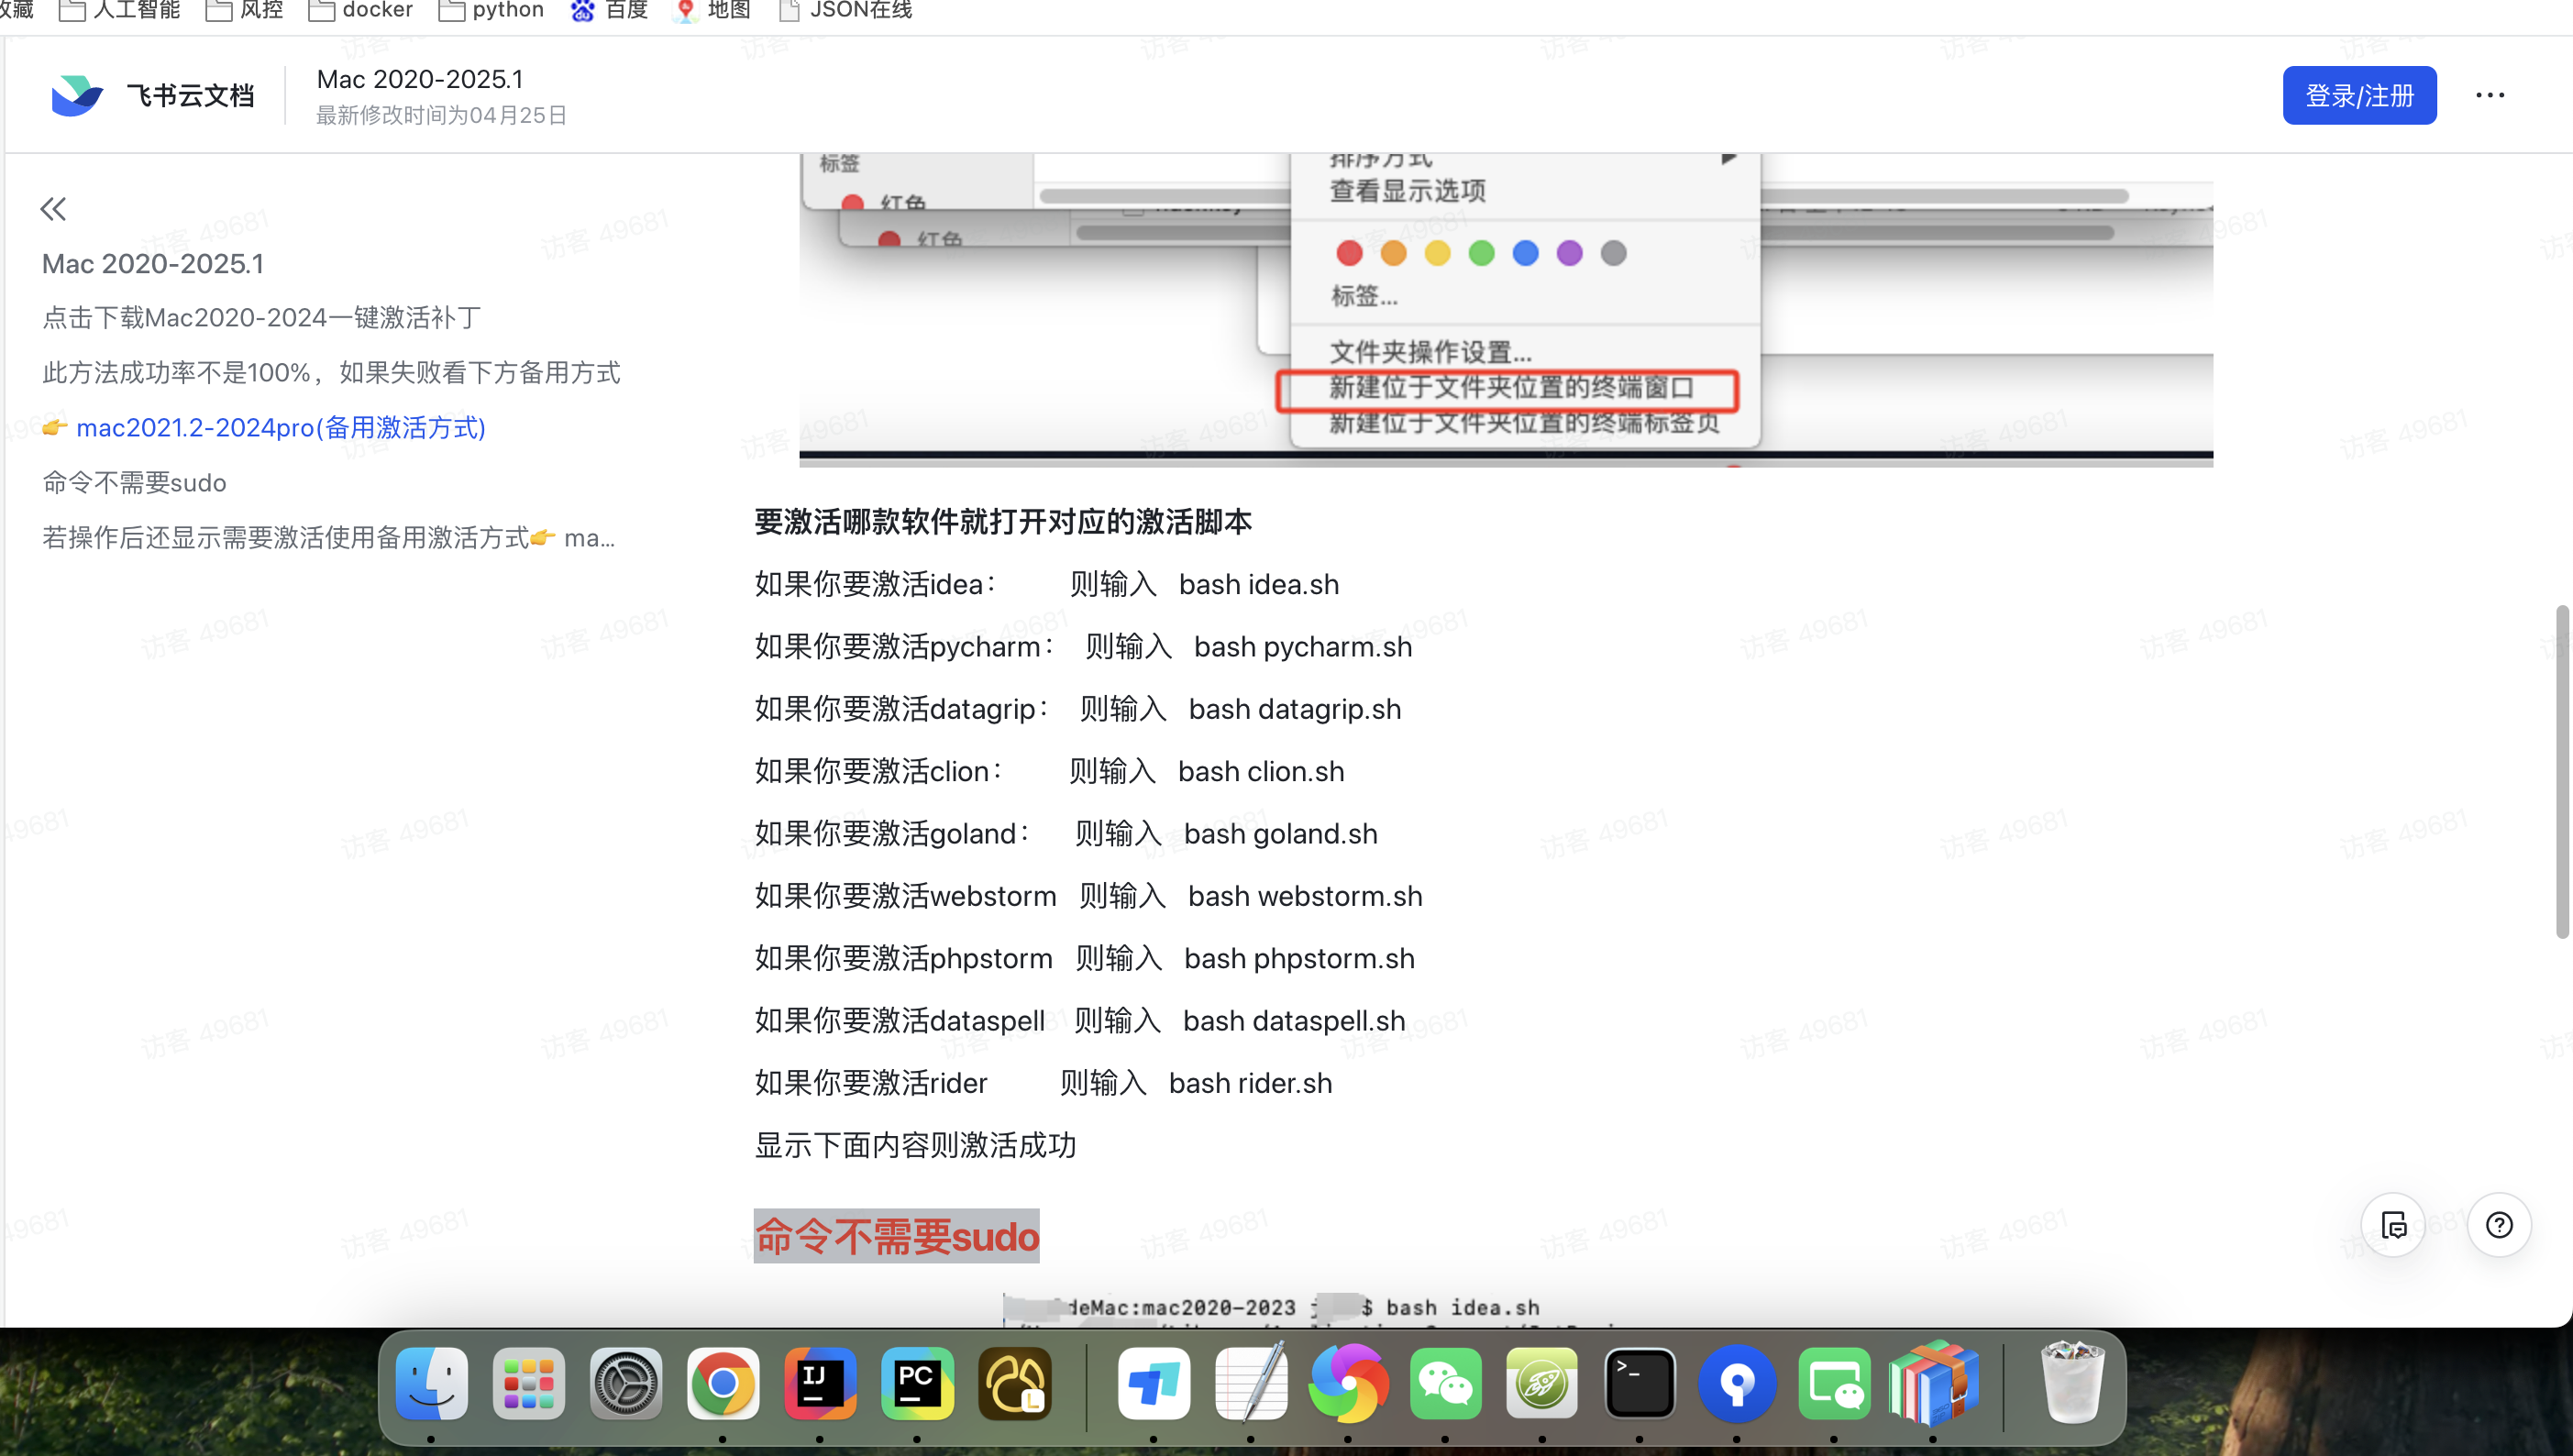This screenshot has height=1456, width=2573.
Task: Click the document info icon beside help
Action: pyautogui.click(x=2393, y=1225)
